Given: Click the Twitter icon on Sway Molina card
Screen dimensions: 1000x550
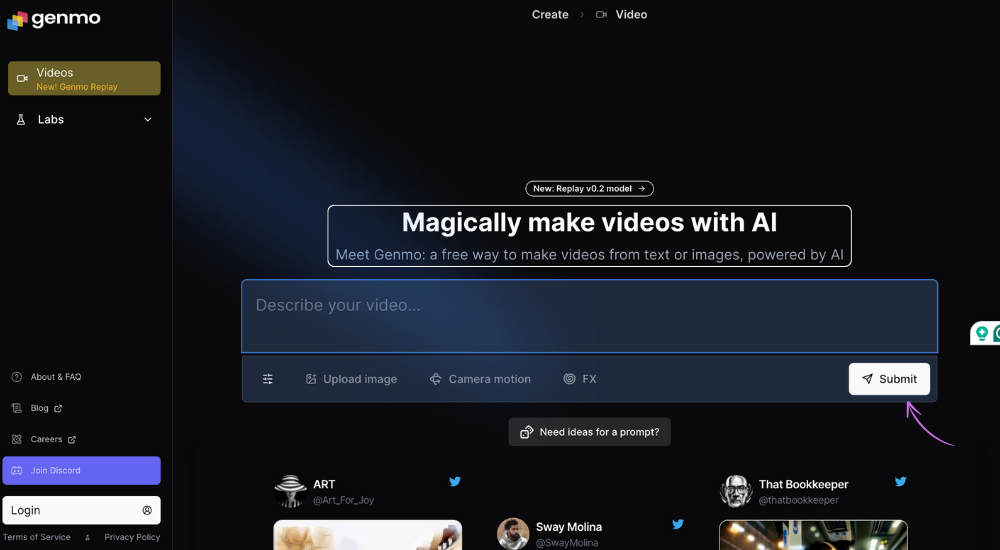Looking at the screenshot, I should tap(678, 524).
